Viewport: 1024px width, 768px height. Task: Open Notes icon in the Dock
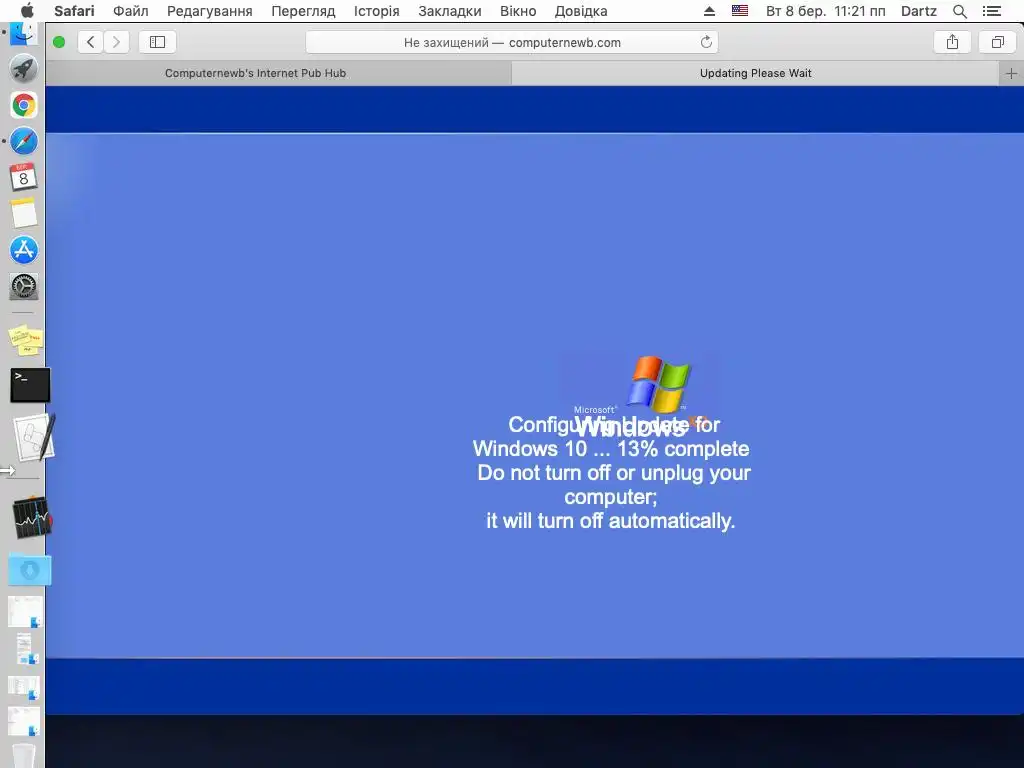tap(24, 214)
